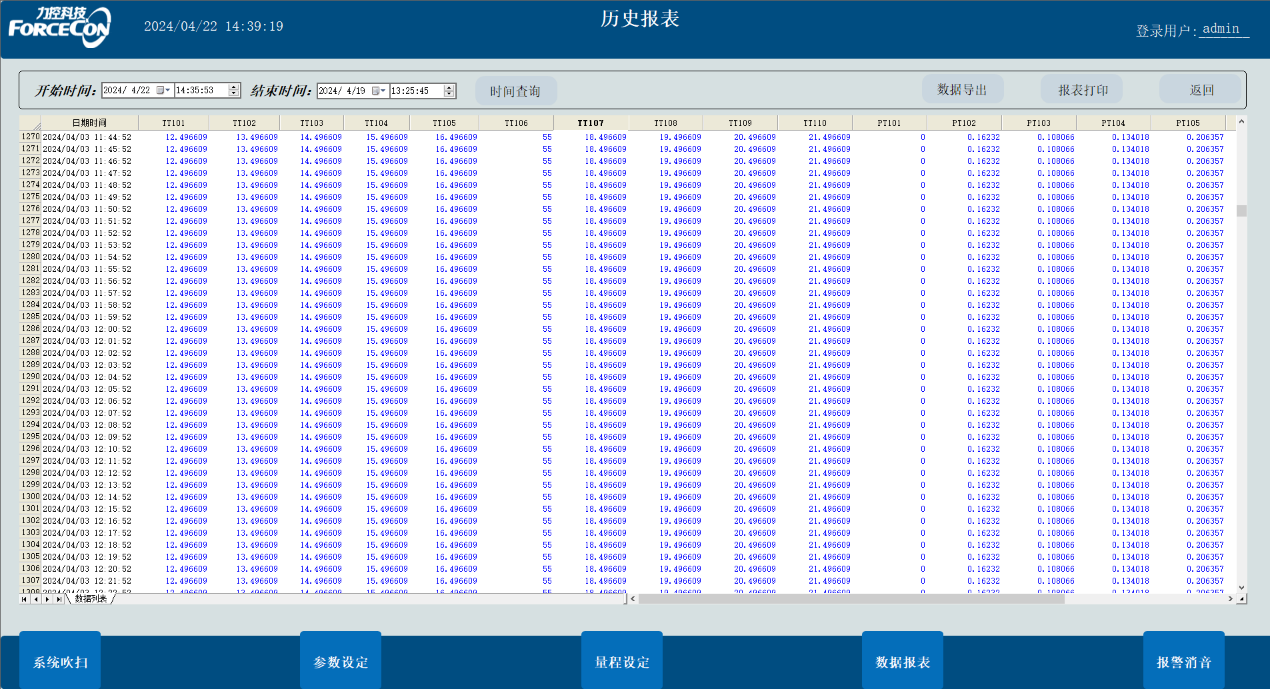Click next sheet navigation arrow
This screenshot has width=1270, height=689.
[x=47, y=599]
